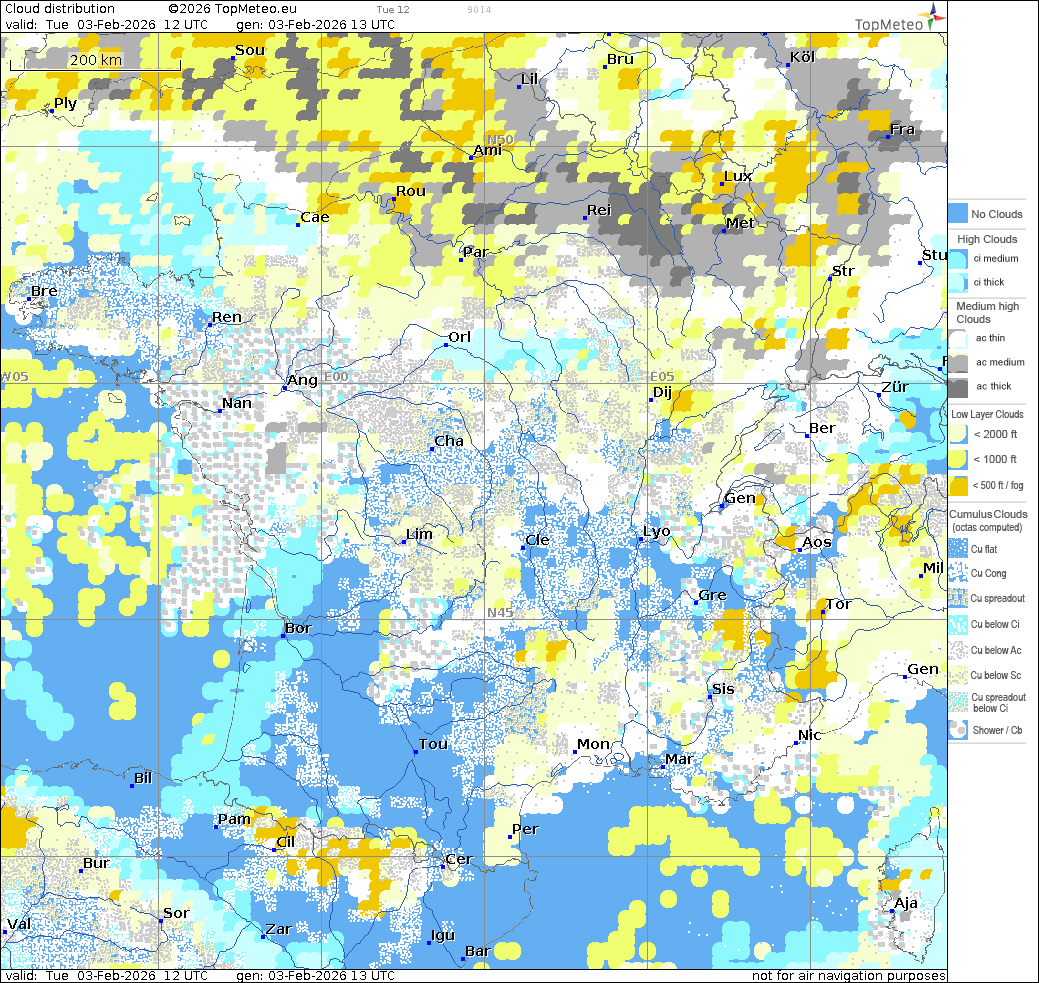Click the Cu flat legend icon

958,549
